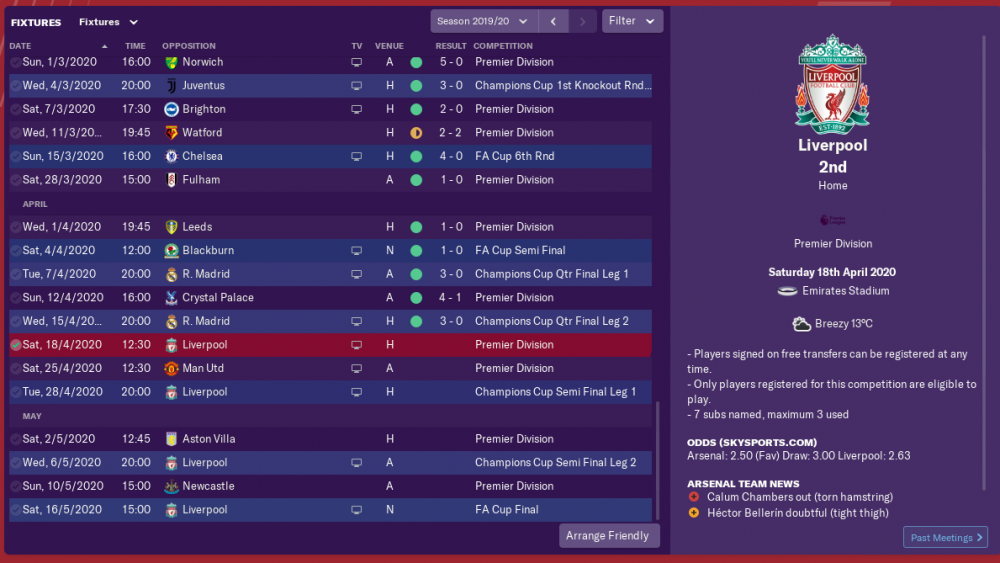Image resolution: width=1000 pixels, height=563 pixels.
Task: Toggle the check mark beside Sat 16/5/2020 fixture
Action: pos(15,510)
